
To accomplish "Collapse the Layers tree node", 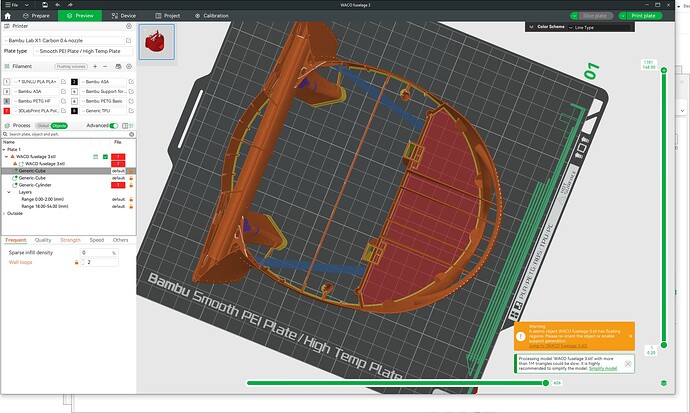I will (9, 192).
